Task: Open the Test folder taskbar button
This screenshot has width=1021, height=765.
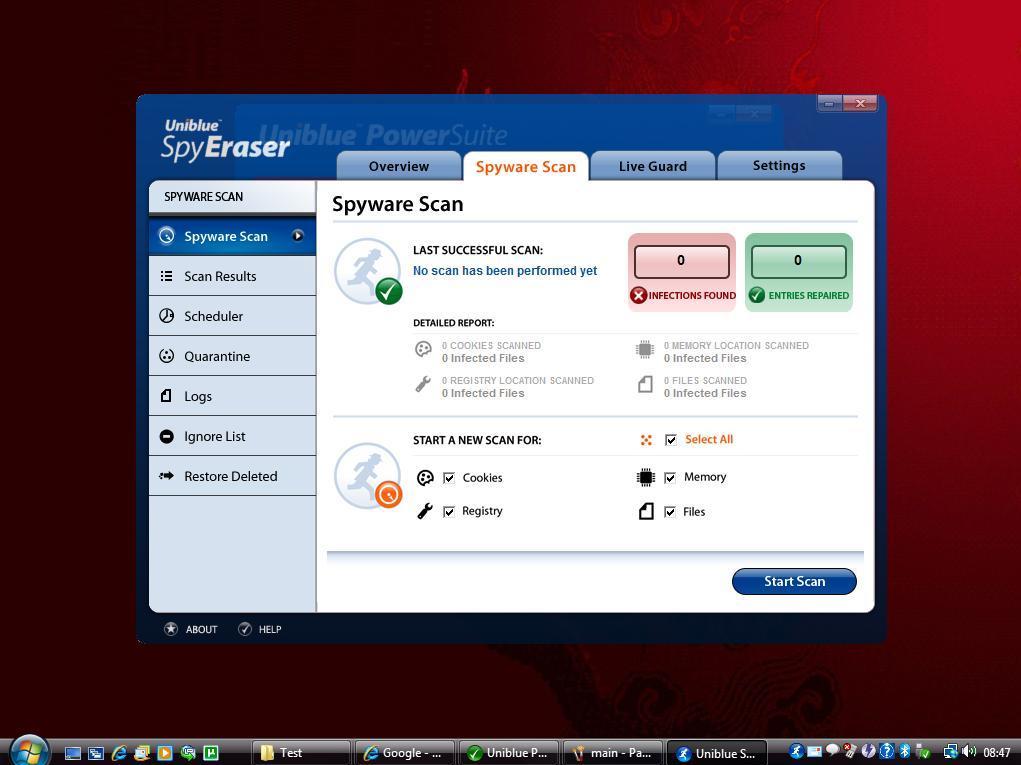Action: [301, 753]
